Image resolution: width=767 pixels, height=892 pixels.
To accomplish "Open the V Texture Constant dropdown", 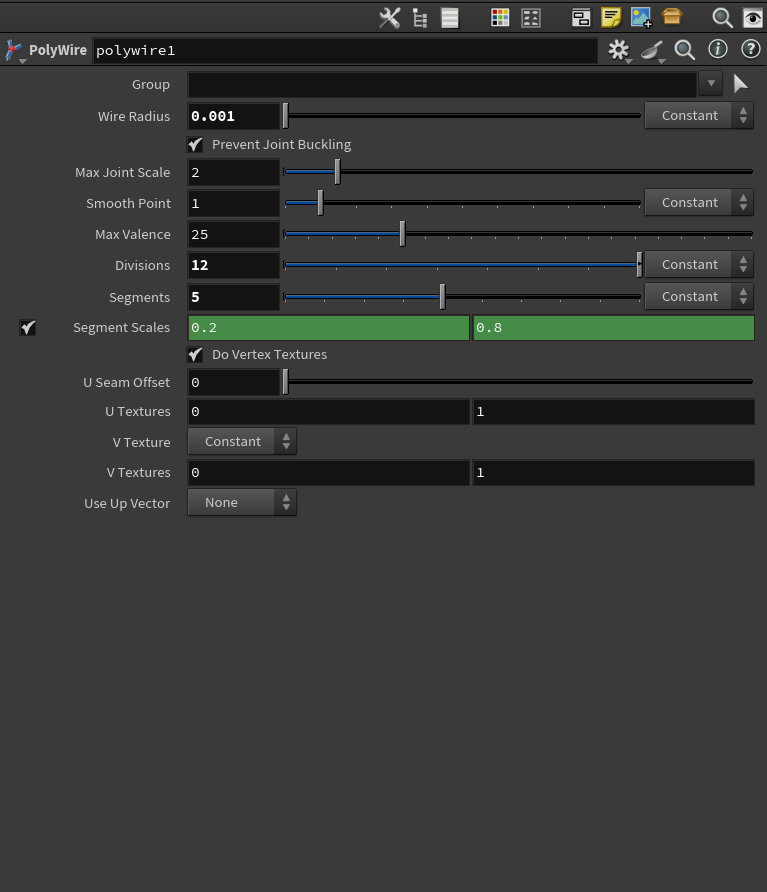I will (242, 442).
